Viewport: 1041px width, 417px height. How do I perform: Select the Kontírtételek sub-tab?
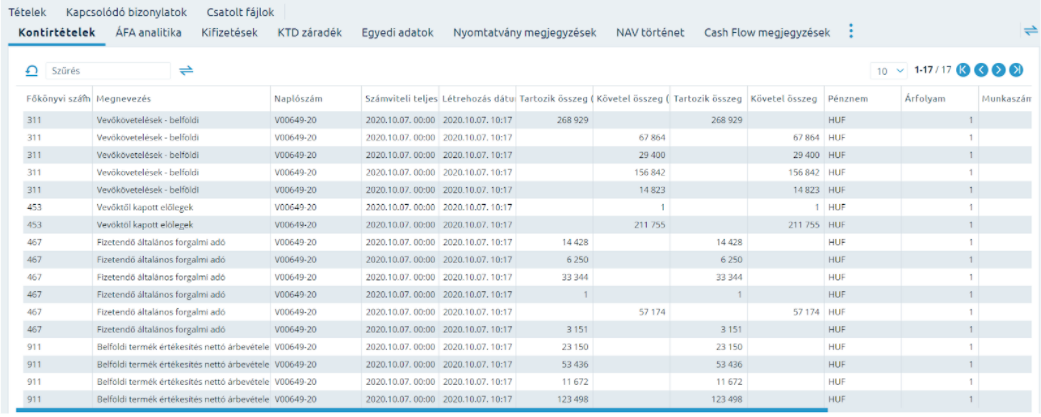tap(57, 33)
